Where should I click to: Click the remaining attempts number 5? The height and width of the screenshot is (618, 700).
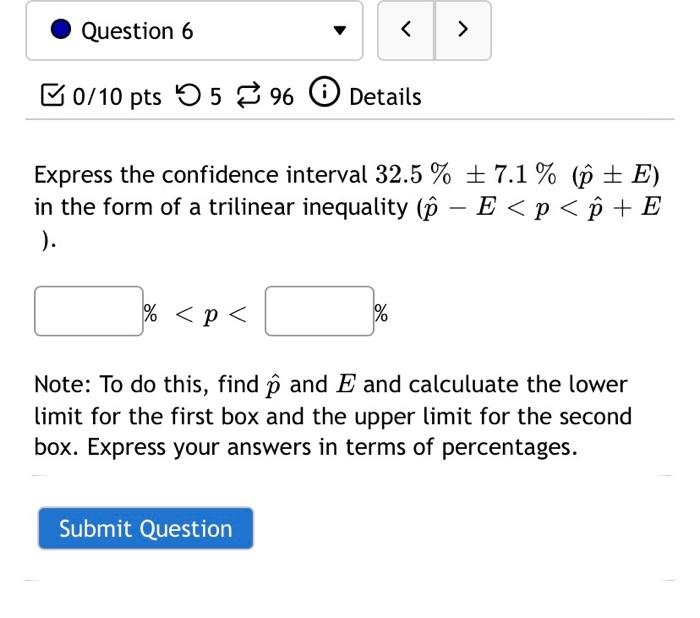[216, 97]
